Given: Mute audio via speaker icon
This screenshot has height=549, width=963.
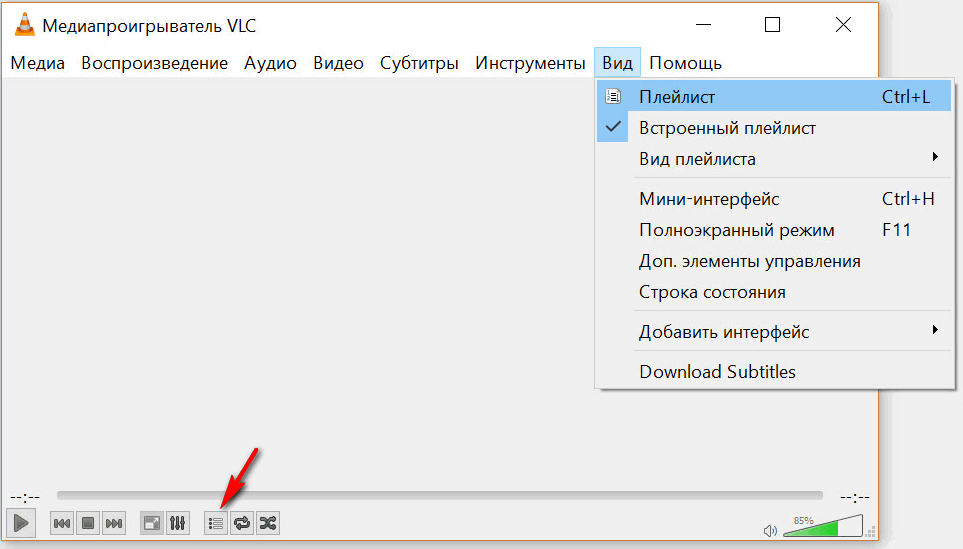Looking at the screenshot, I should [x=770, y=530].
